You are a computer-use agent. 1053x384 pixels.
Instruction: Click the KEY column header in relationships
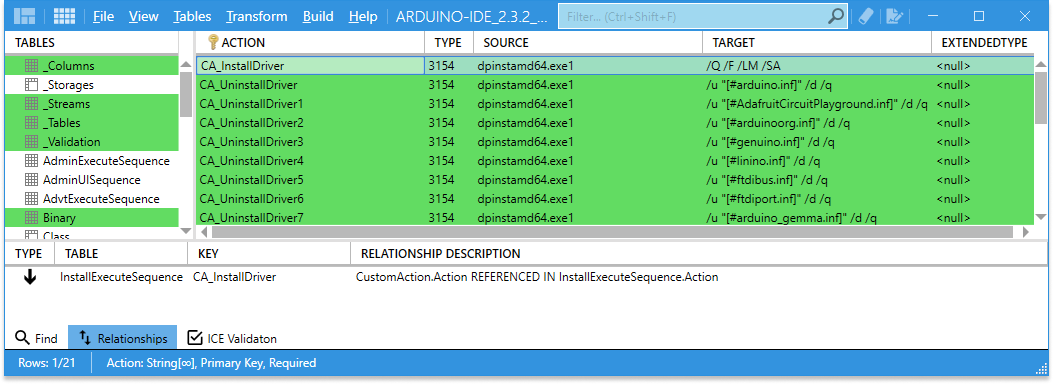click(269, 254)
